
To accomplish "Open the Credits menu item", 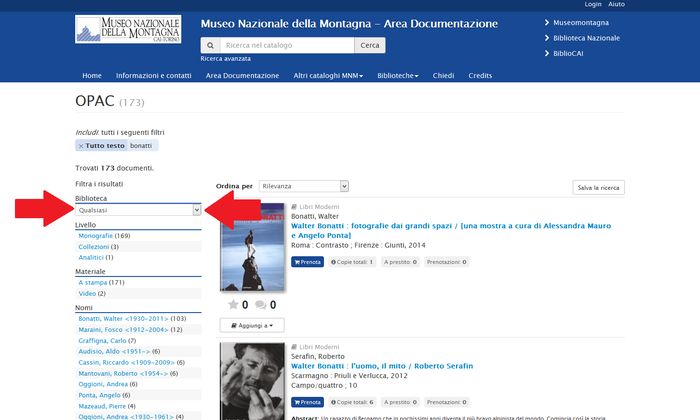I will (480, 76).
